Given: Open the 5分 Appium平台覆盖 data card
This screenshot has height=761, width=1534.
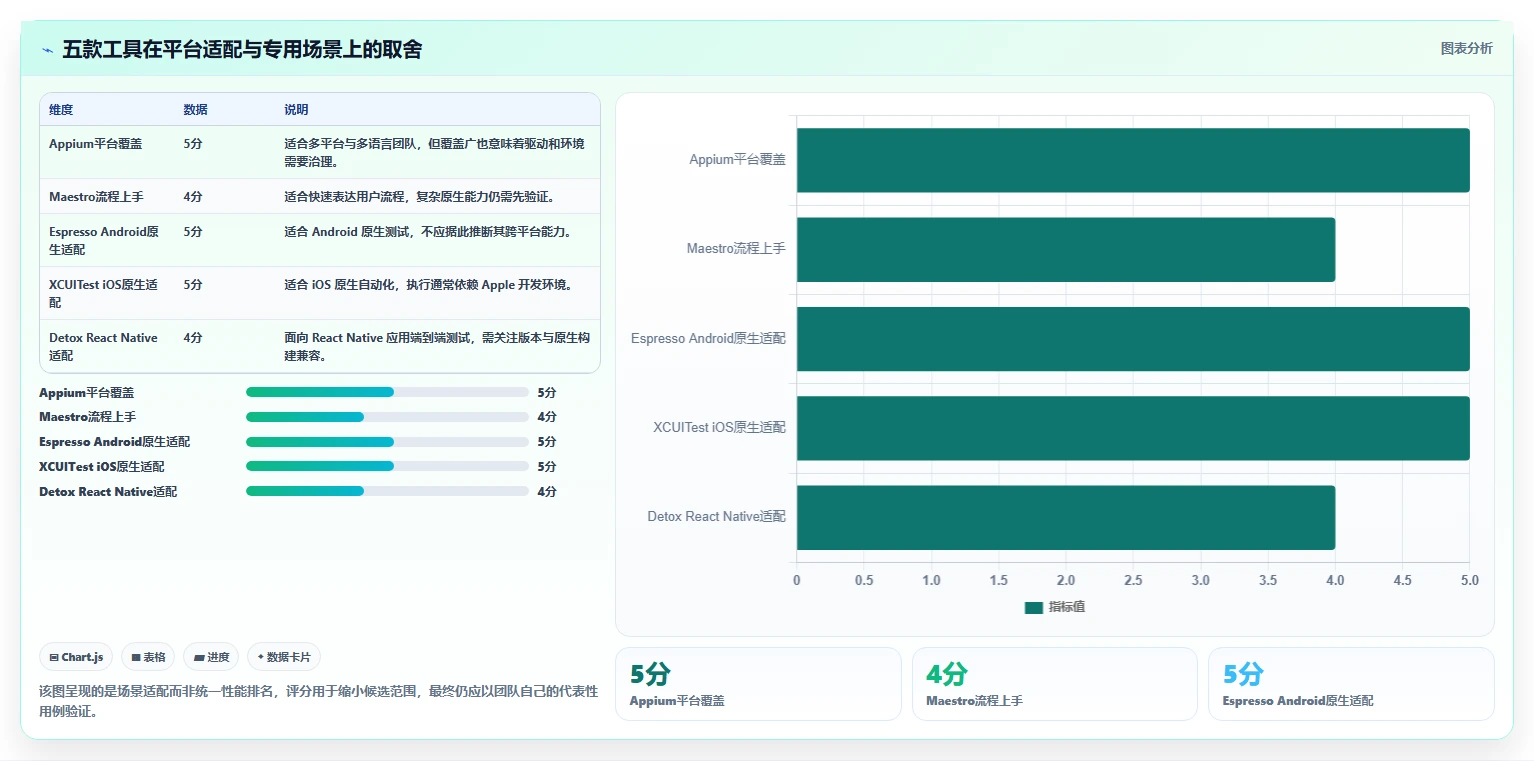Looking at the screenshot, I should pos(758,684).
